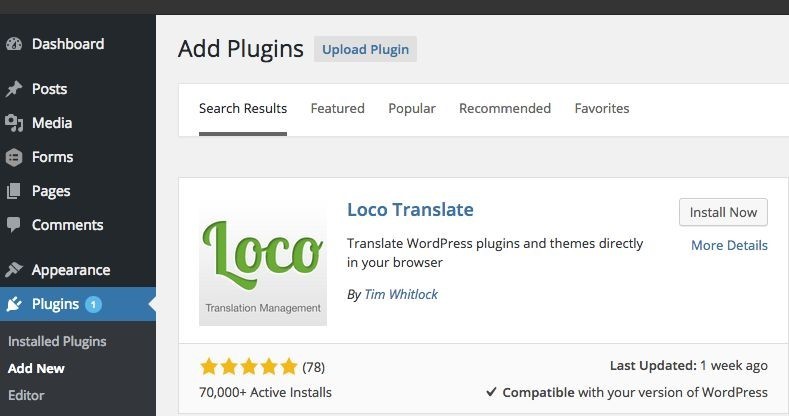Image resolution: width=789 pixels, height=416 pixels.
Task: Open Installed Plugins submenu item
Action: (x=57, y=342)
